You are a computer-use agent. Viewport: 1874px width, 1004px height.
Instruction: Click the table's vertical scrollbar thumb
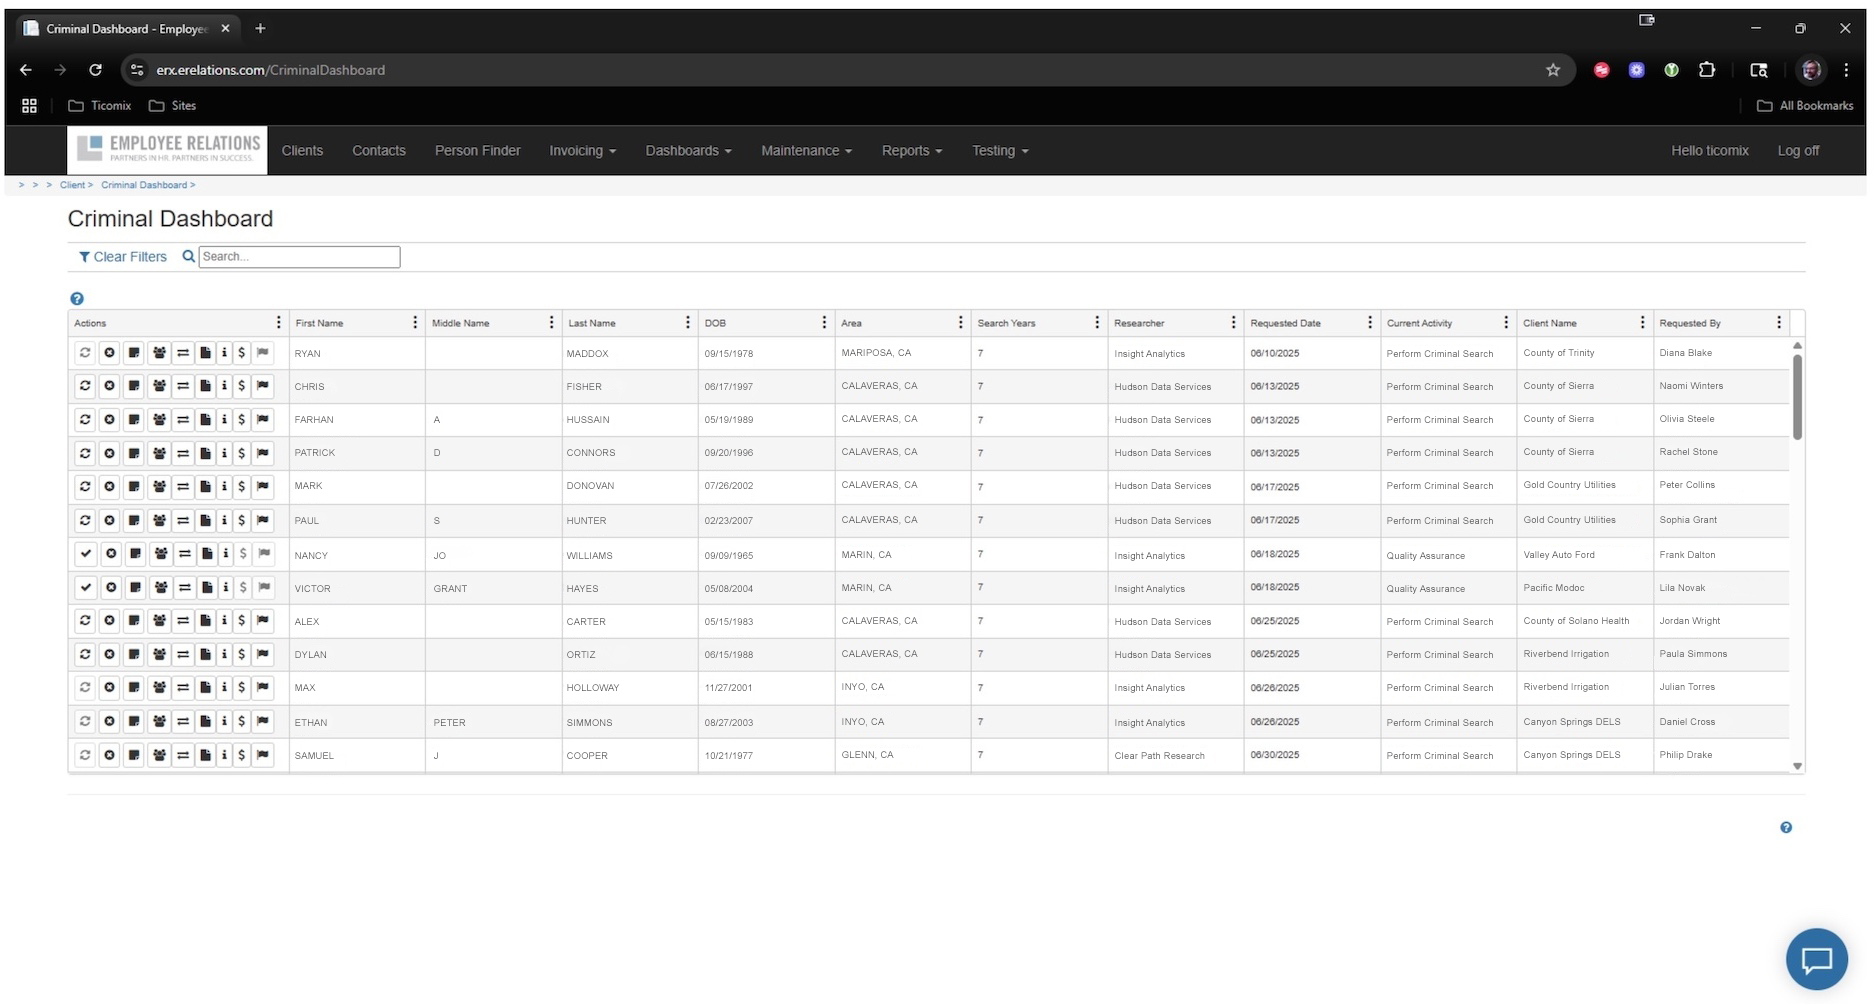pos(1797,396)
